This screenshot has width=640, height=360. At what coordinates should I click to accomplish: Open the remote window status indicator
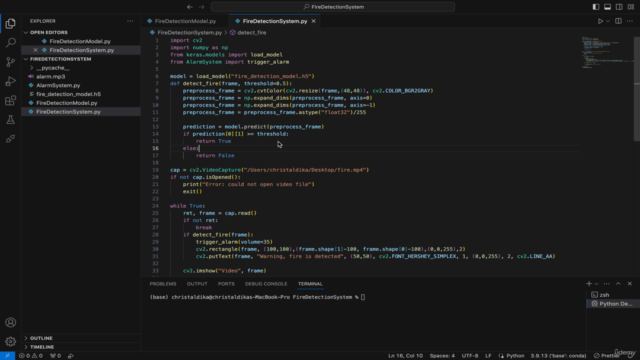(7, 356)
